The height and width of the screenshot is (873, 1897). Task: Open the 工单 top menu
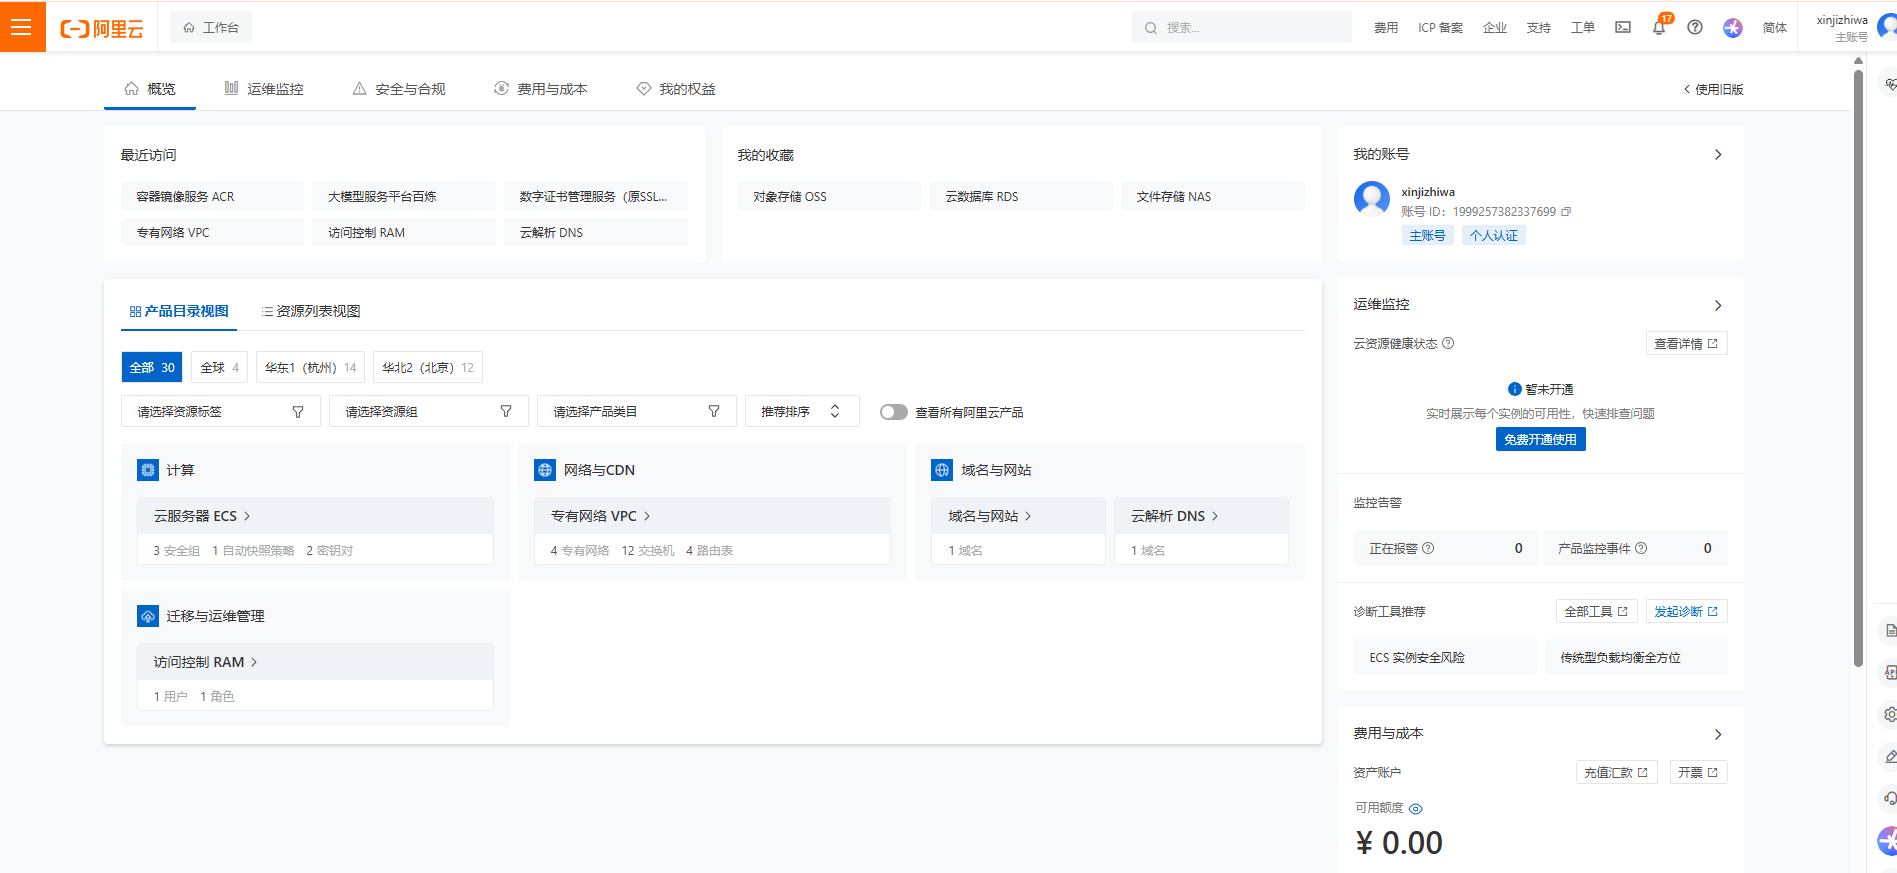tap(1583, 28)
